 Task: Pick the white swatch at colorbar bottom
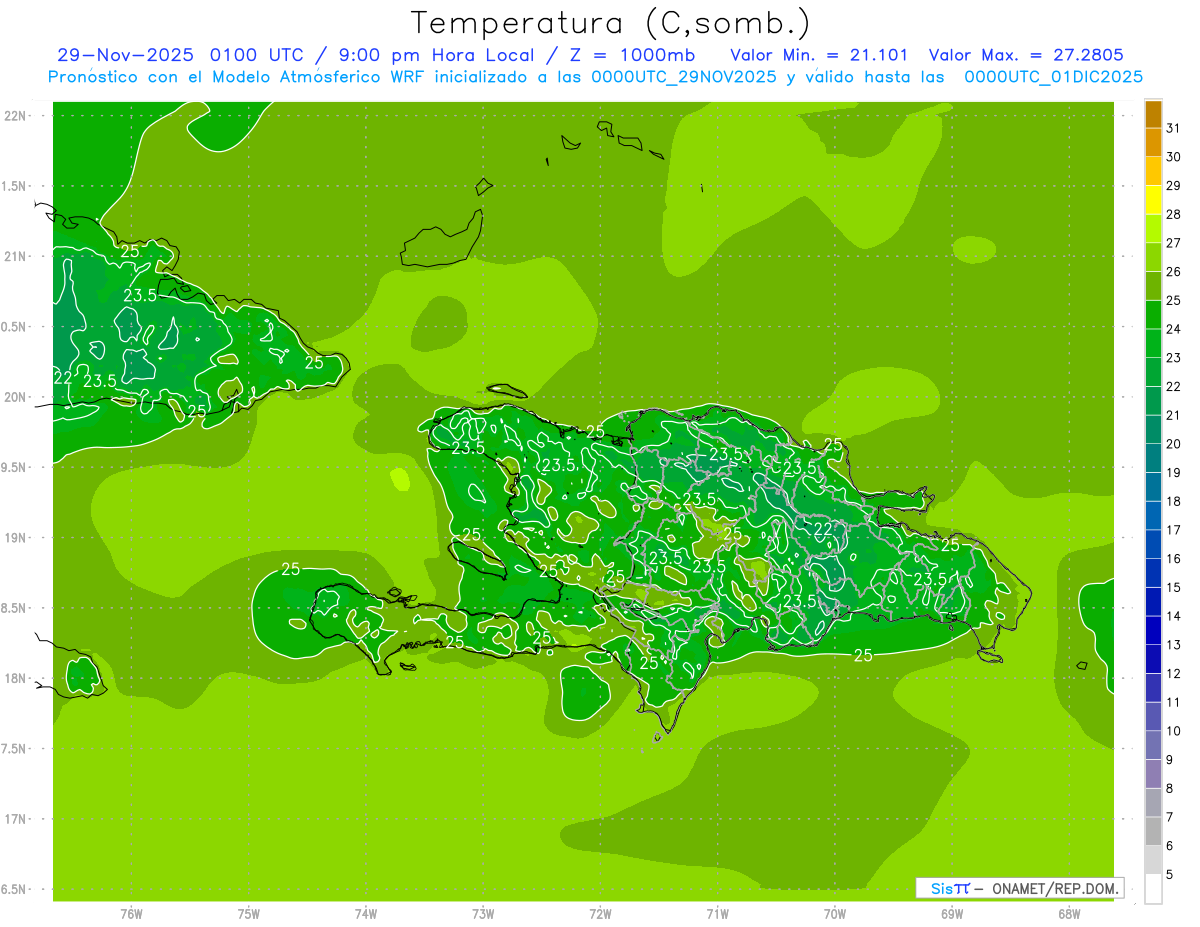pyautogui.click(x=1153, y=889)
